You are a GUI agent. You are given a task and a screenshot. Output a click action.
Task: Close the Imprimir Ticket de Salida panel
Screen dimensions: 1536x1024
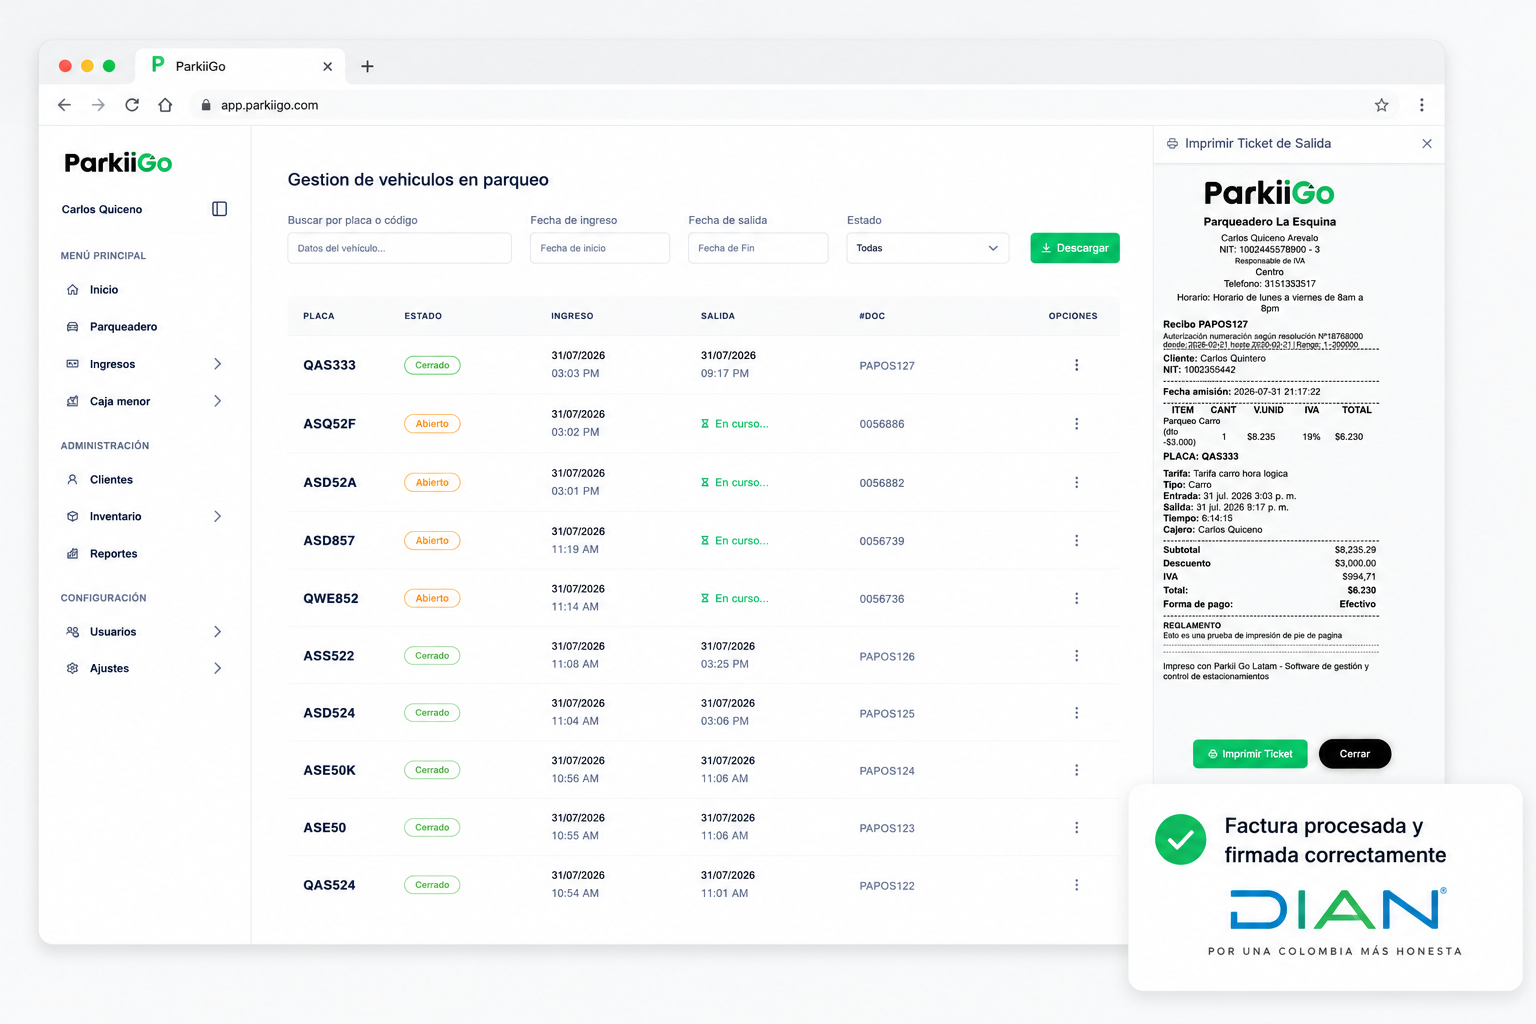pos(1427,144)
